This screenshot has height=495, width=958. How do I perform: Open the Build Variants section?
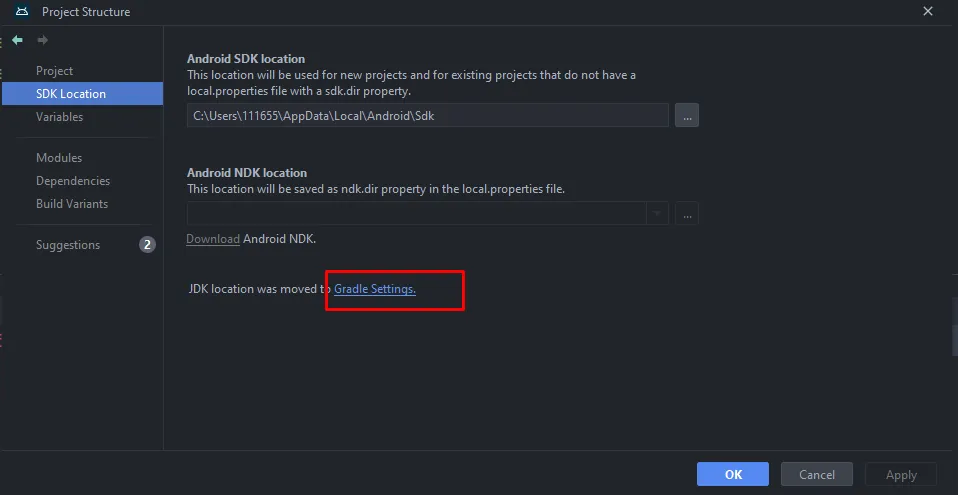(x=72, y=204)
